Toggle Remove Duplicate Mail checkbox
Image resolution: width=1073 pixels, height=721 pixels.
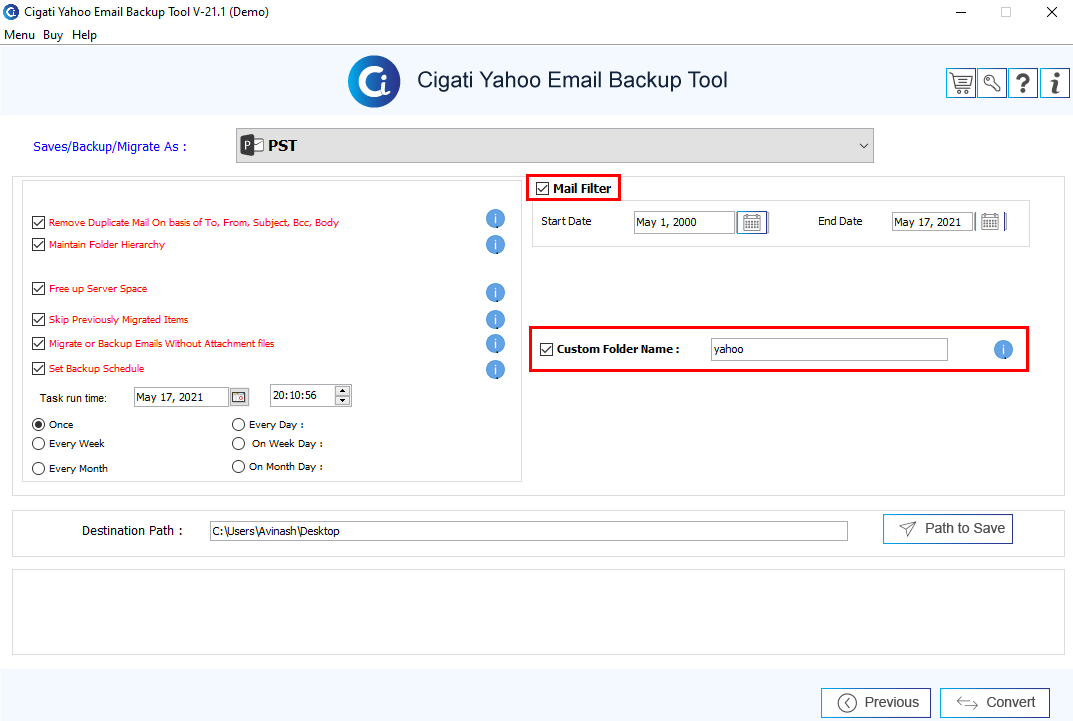(38, 222)
